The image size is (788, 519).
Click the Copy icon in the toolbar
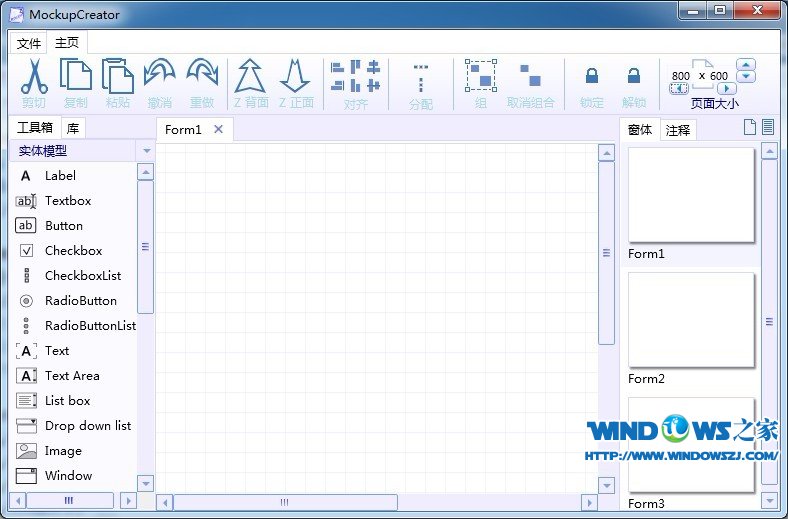75,76
